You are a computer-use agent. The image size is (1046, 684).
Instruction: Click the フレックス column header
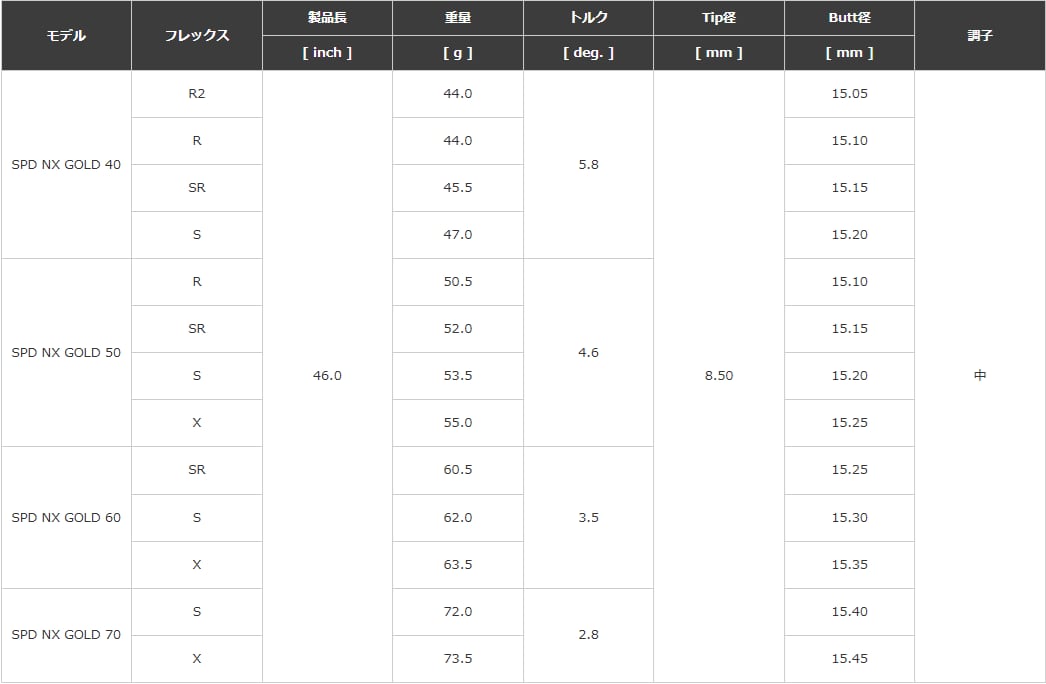[197, 35]
